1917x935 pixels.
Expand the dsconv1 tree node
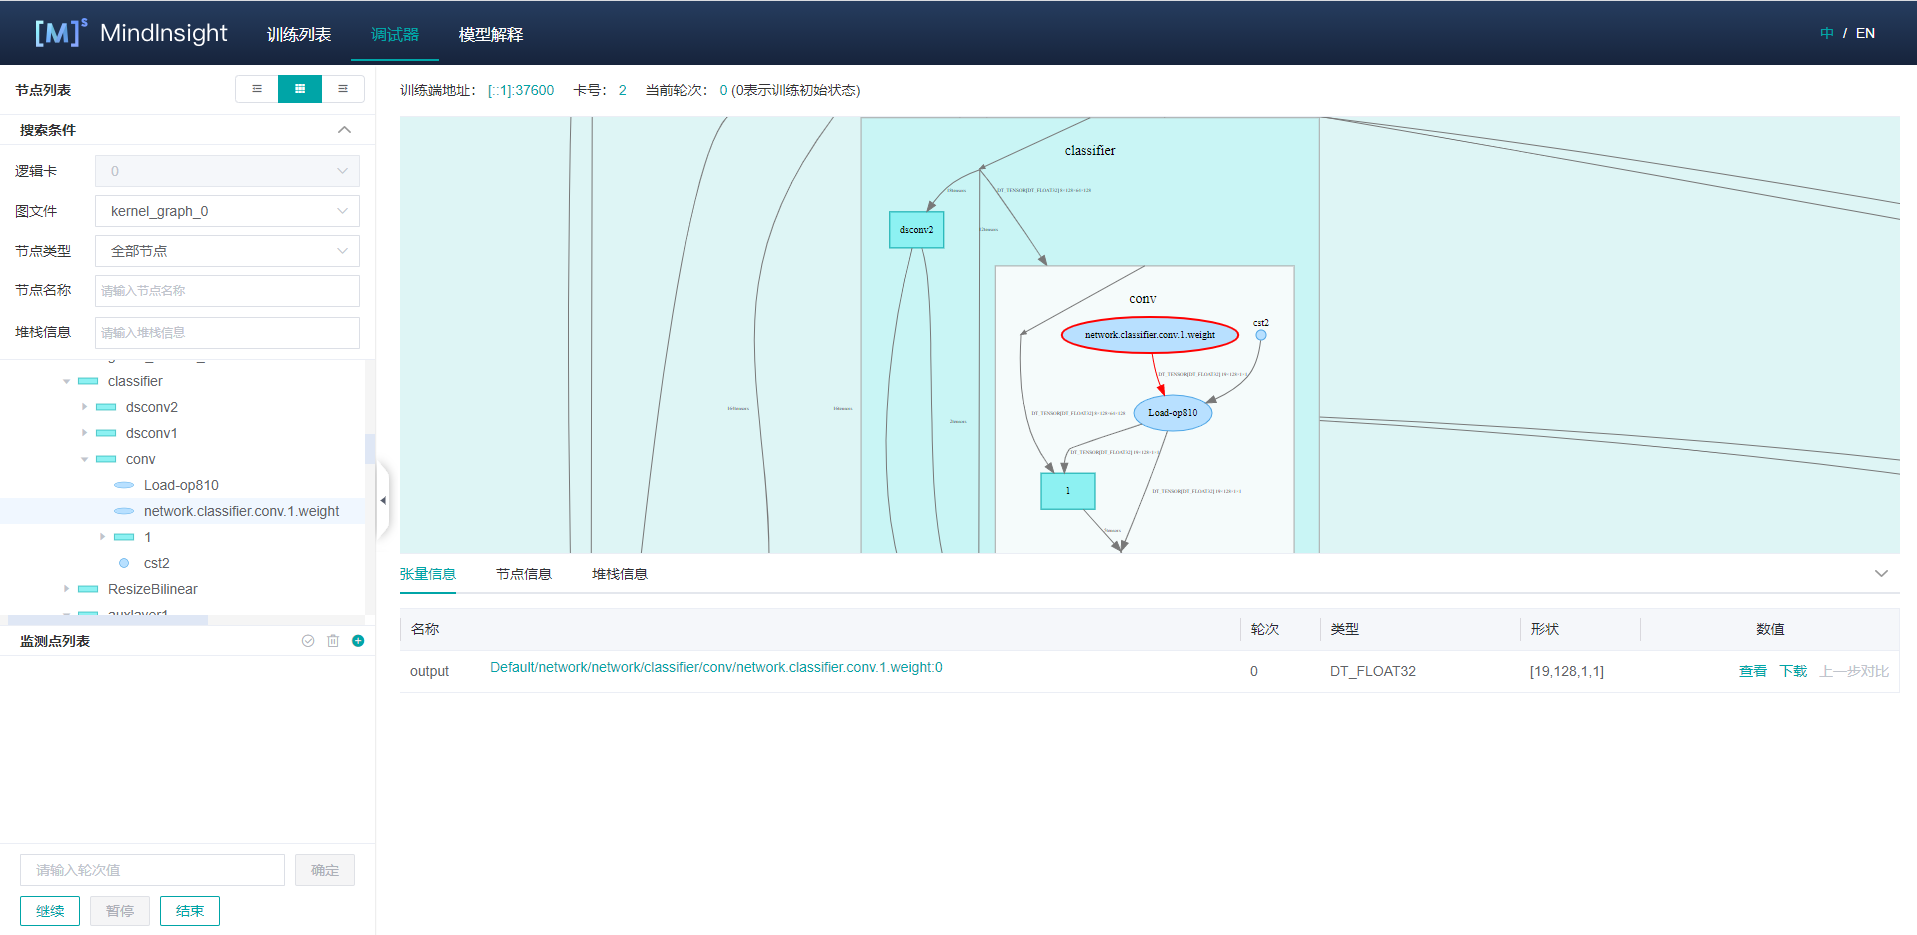click(85, 433)
